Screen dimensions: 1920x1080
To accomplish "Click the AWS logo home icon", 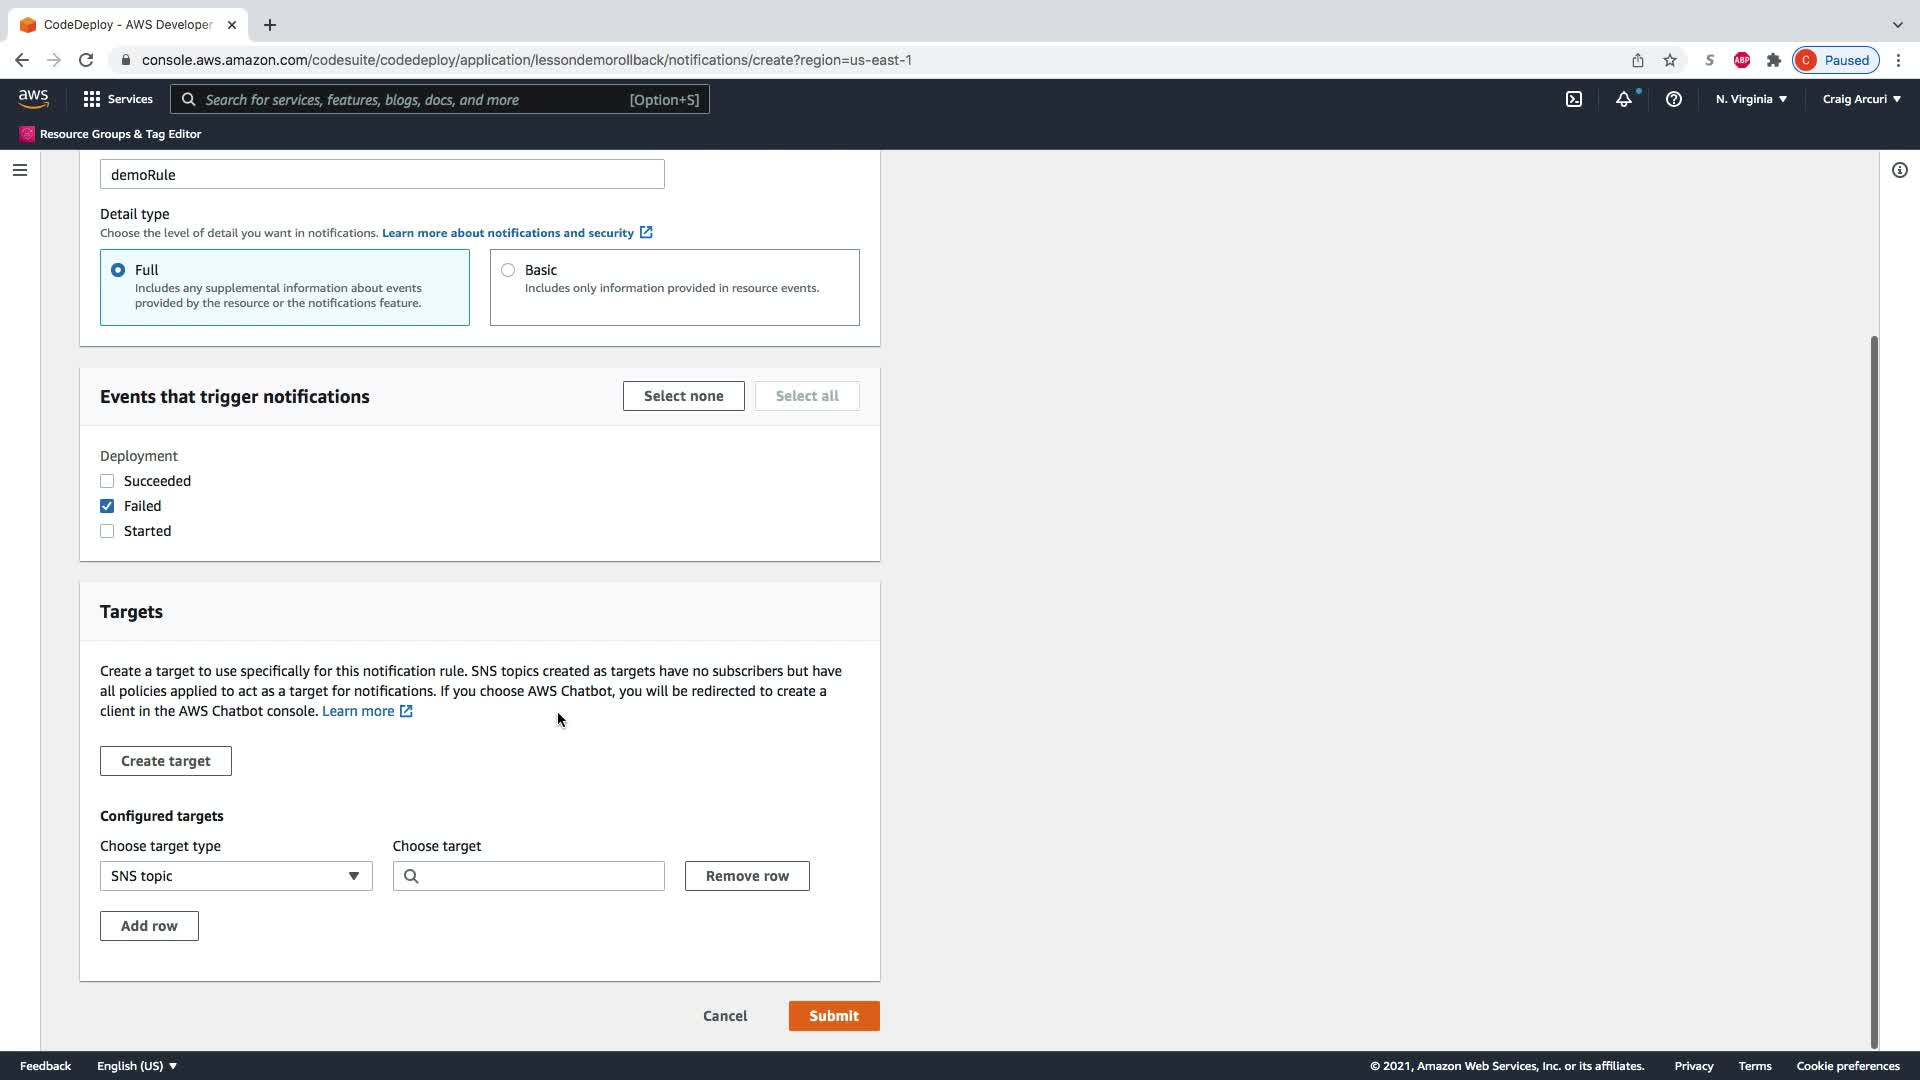I will coord(33,99).
